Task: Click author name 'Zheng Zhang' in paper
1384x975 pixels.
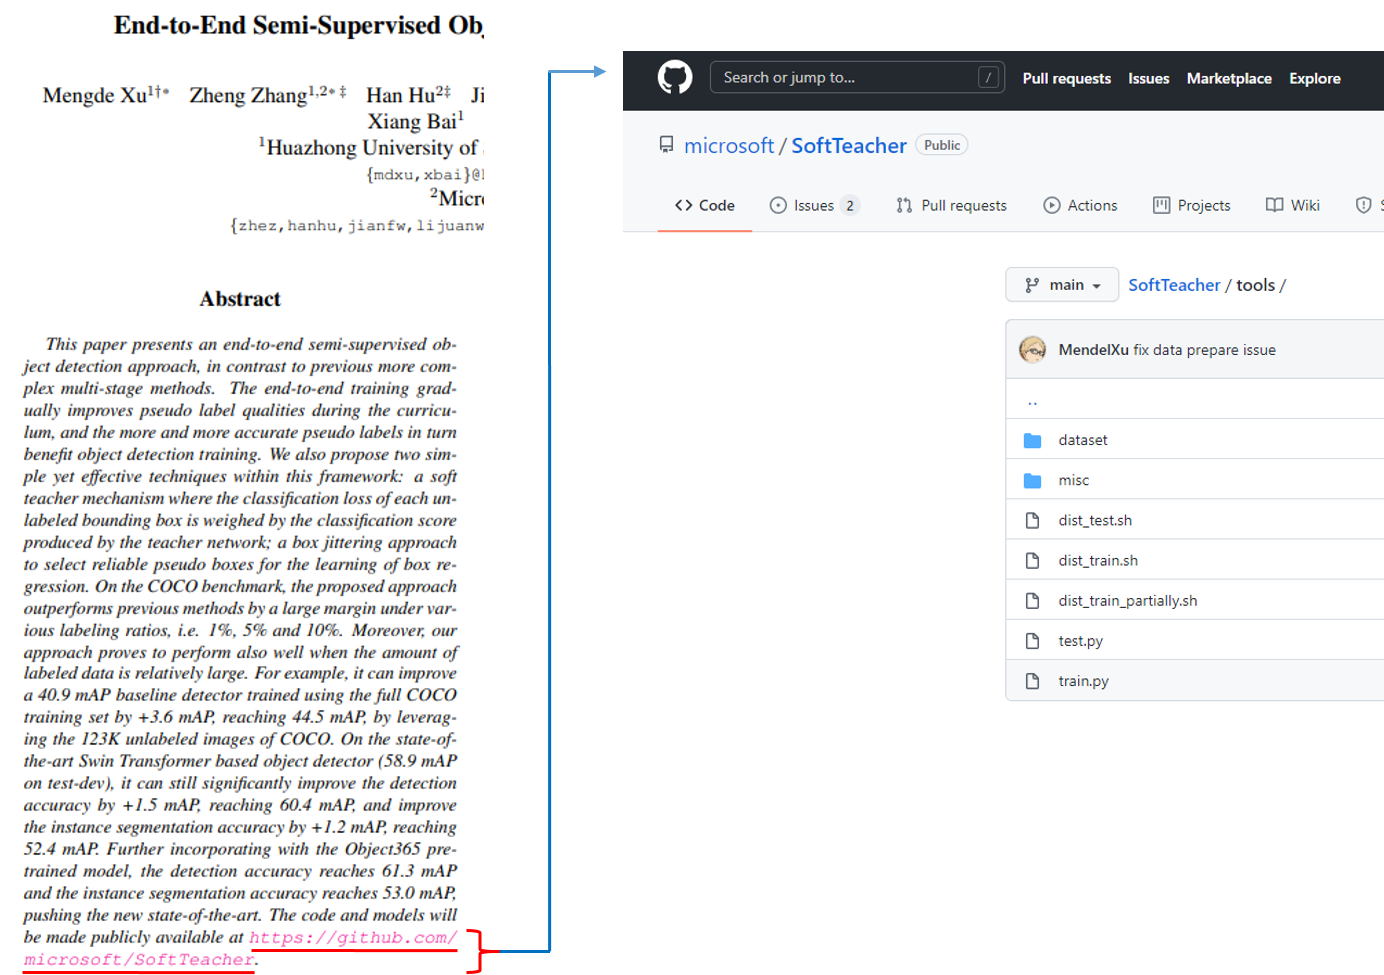Action: pyautogui.click(x=248, y=95)
